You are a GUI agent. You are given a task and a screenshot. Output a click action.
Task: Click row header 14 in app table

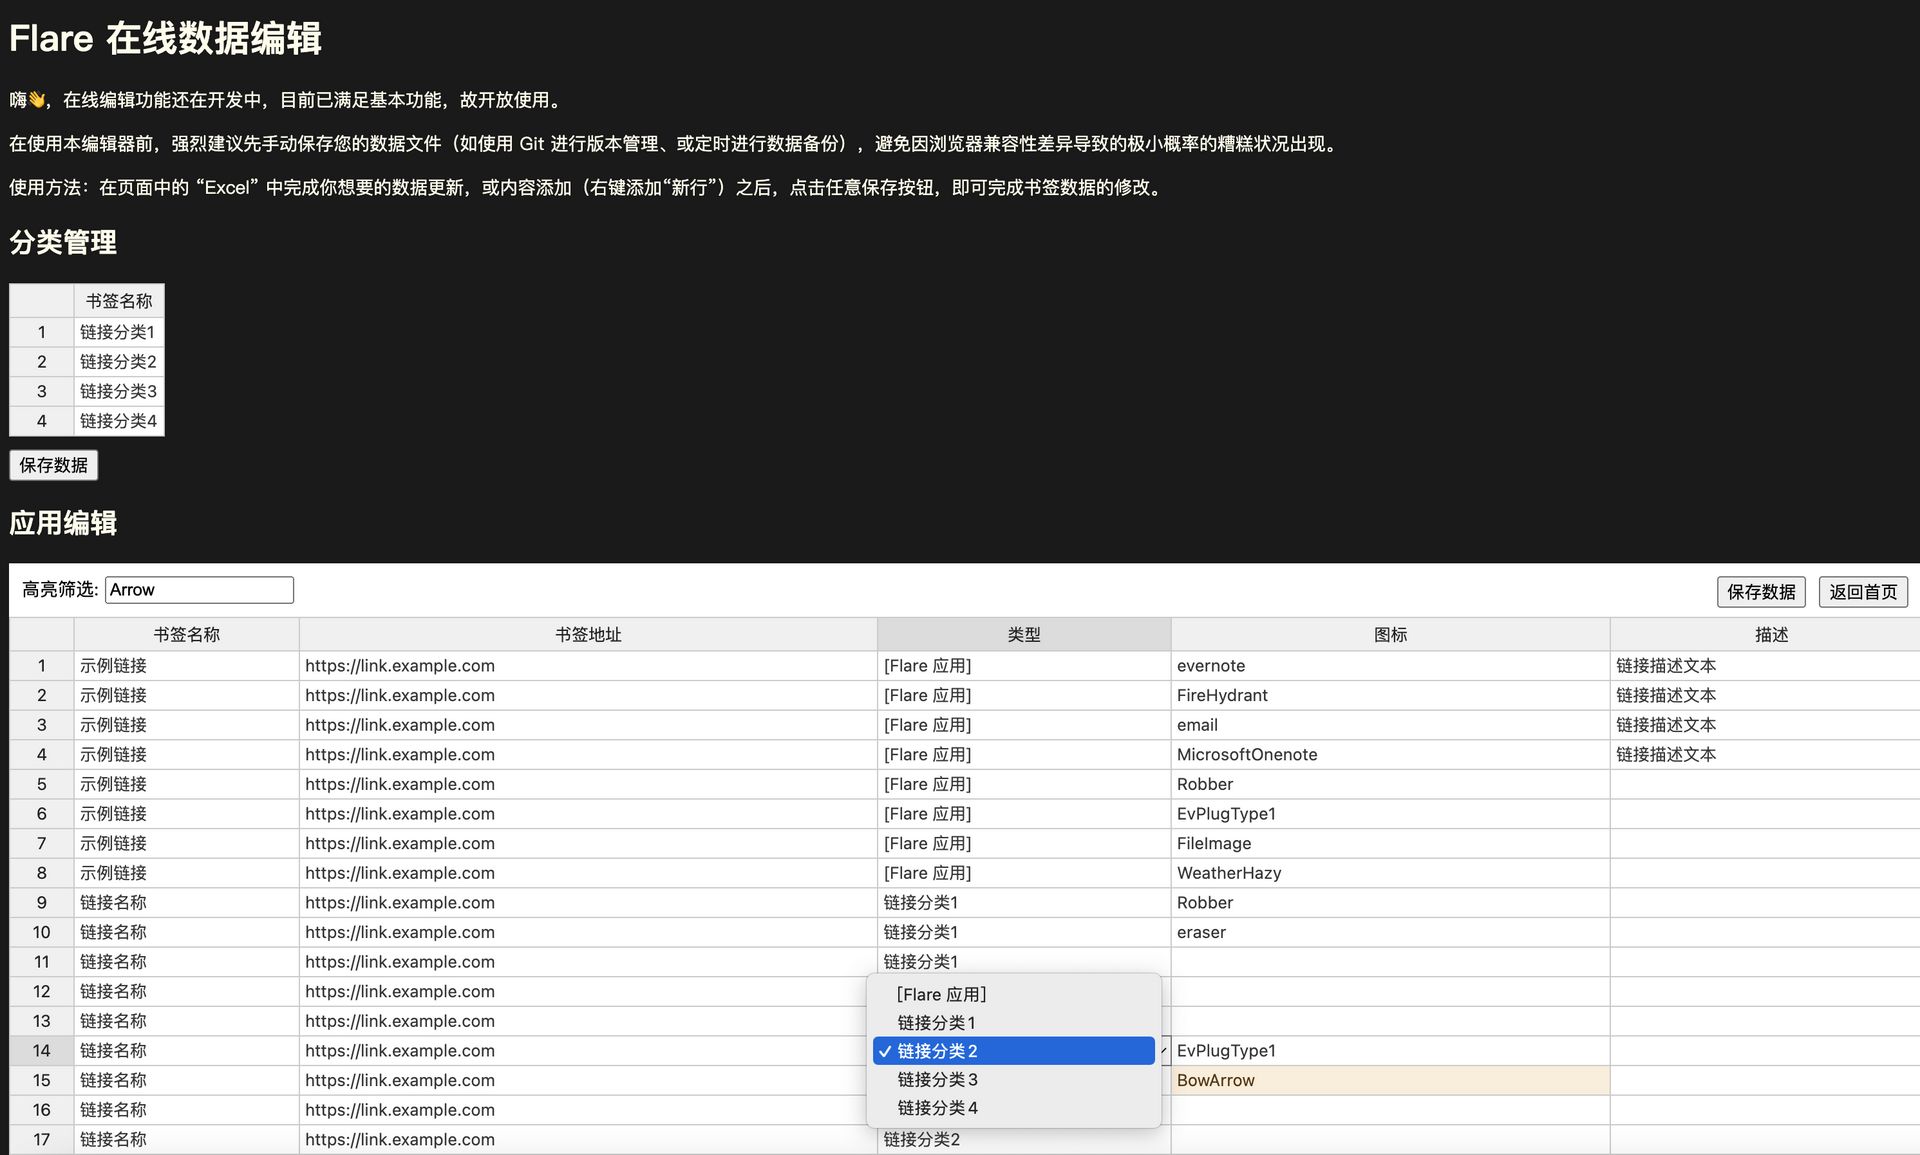click(41, 1051)
